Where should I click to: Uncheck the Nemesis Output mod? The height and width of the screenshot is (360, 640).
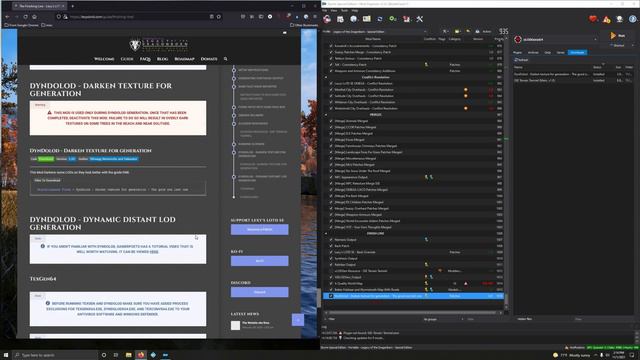331,240
